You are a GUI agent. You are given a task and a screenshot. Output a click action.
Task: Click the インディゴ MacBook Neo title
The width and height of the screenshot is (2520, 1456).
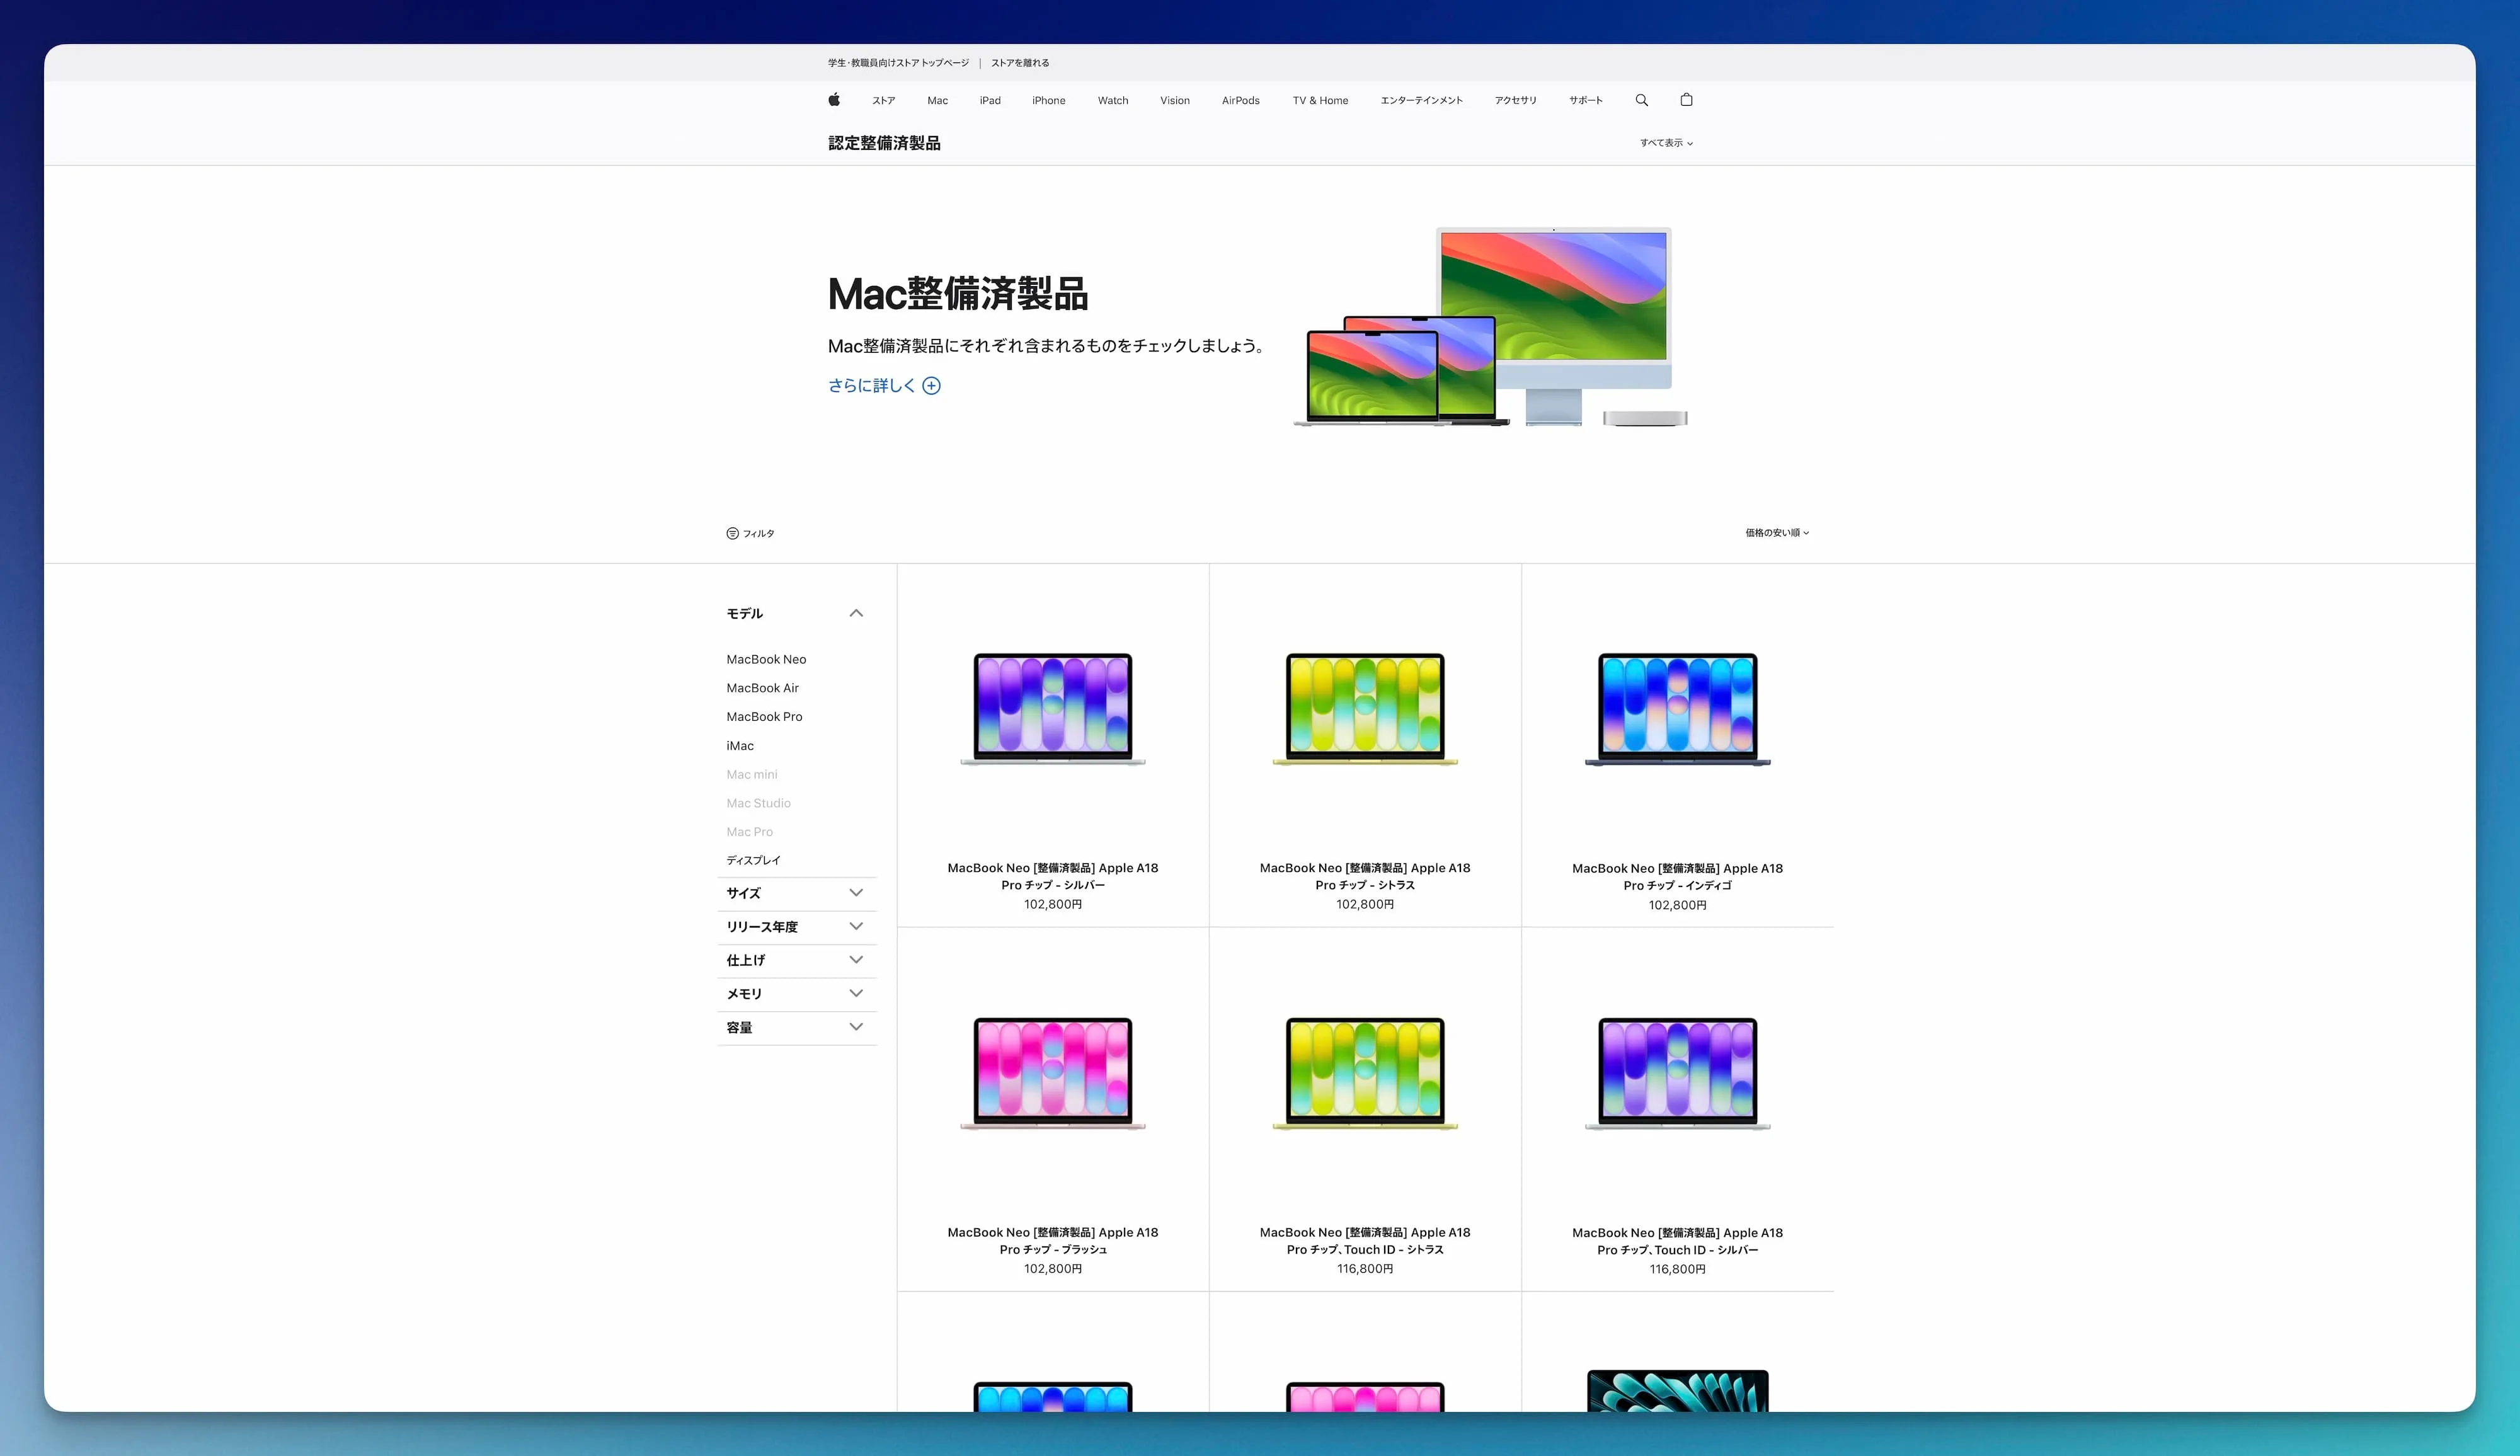coord(1677,877)
